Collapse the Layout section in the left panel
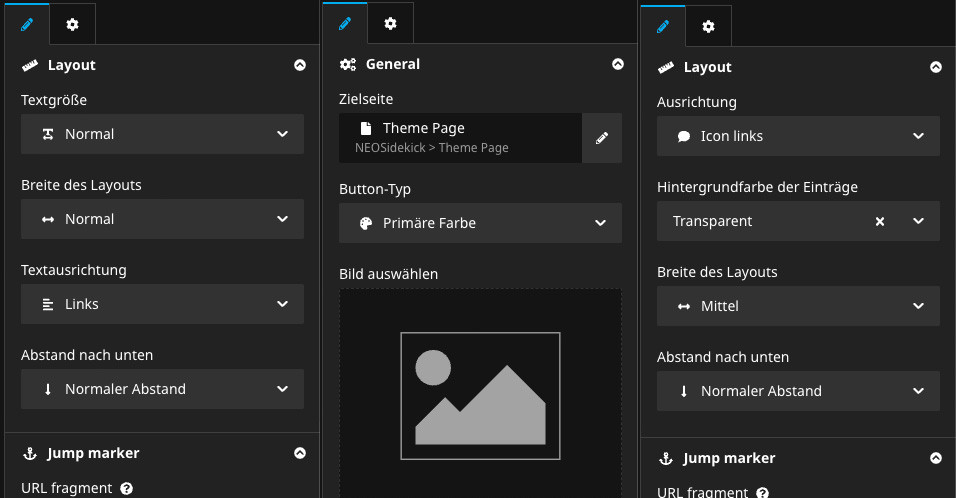The width and height of the screenshot is (956, 498). (x=300, y=65)
